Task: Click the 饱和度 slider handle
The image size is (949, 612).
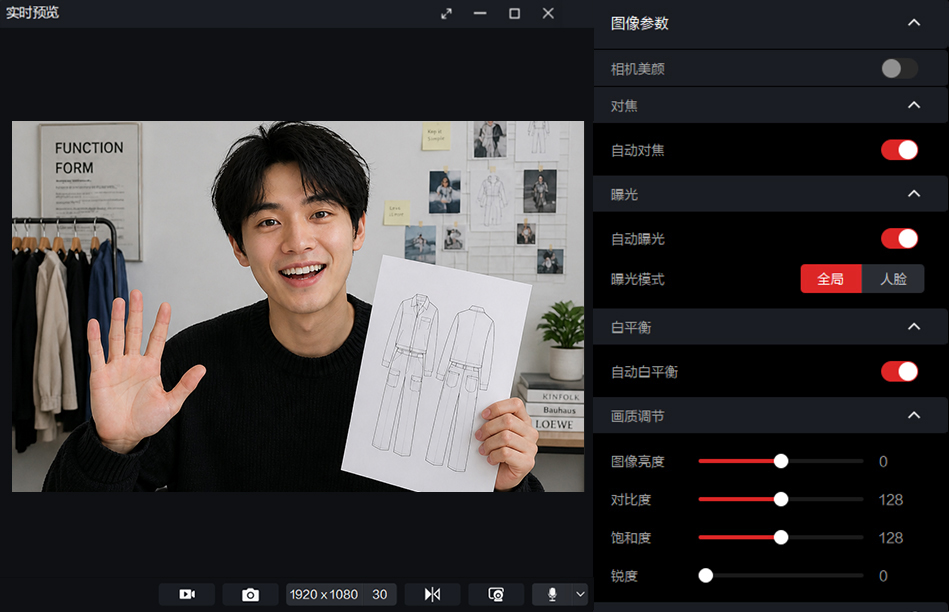Action: click(x=781, y=538)
